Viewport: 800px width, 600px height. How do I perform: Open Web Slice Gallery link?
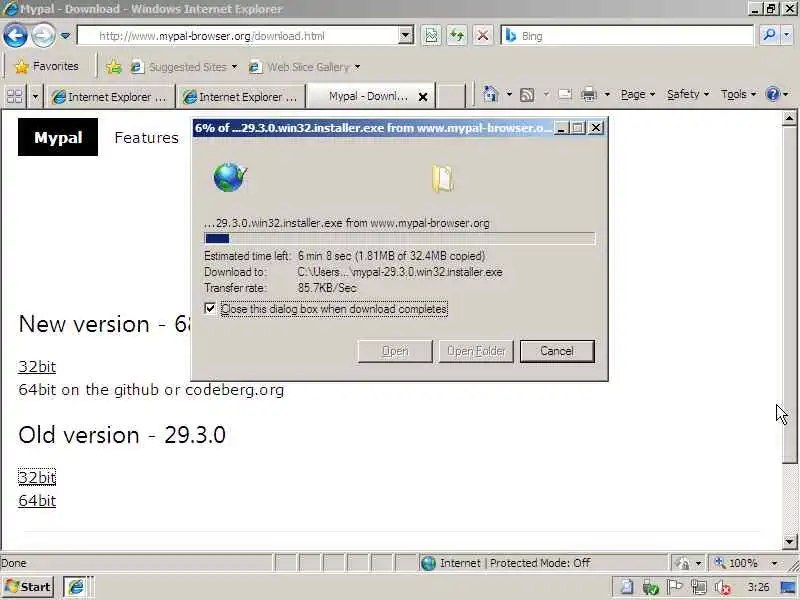[x=304, y=67]
